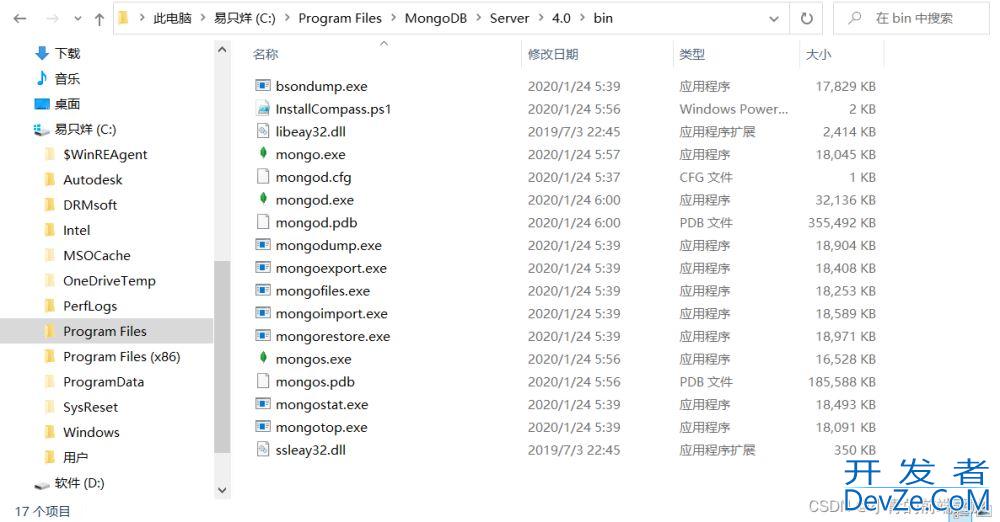Expand the chevron after Program Files breadcrumb
The width and height of the screenshot is (1000, 522).
click(393, 18)
